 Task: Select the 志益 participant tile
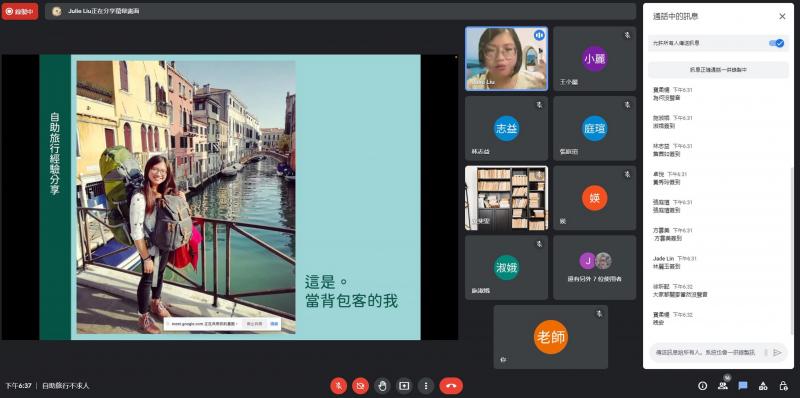[506, 128]
